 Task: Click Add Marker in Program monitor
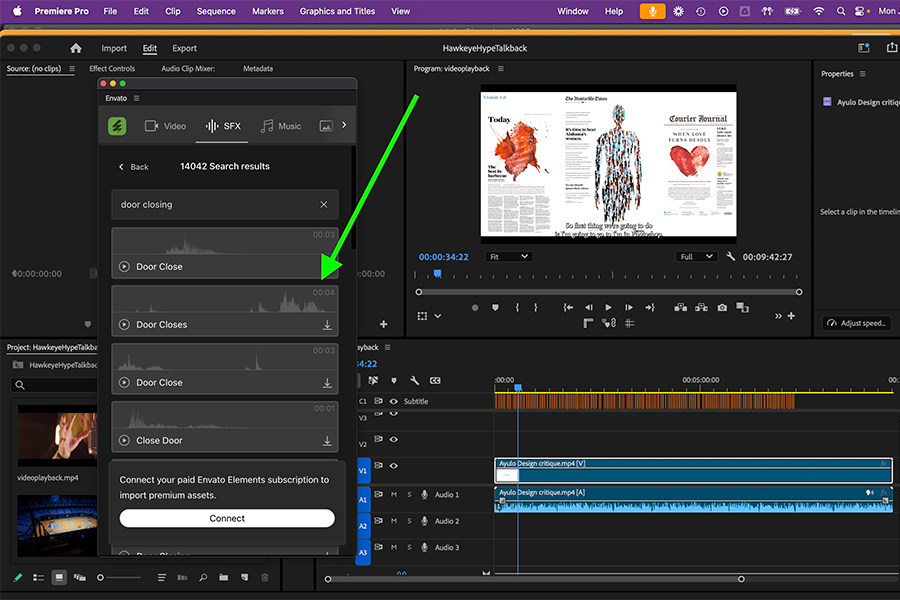495,308
